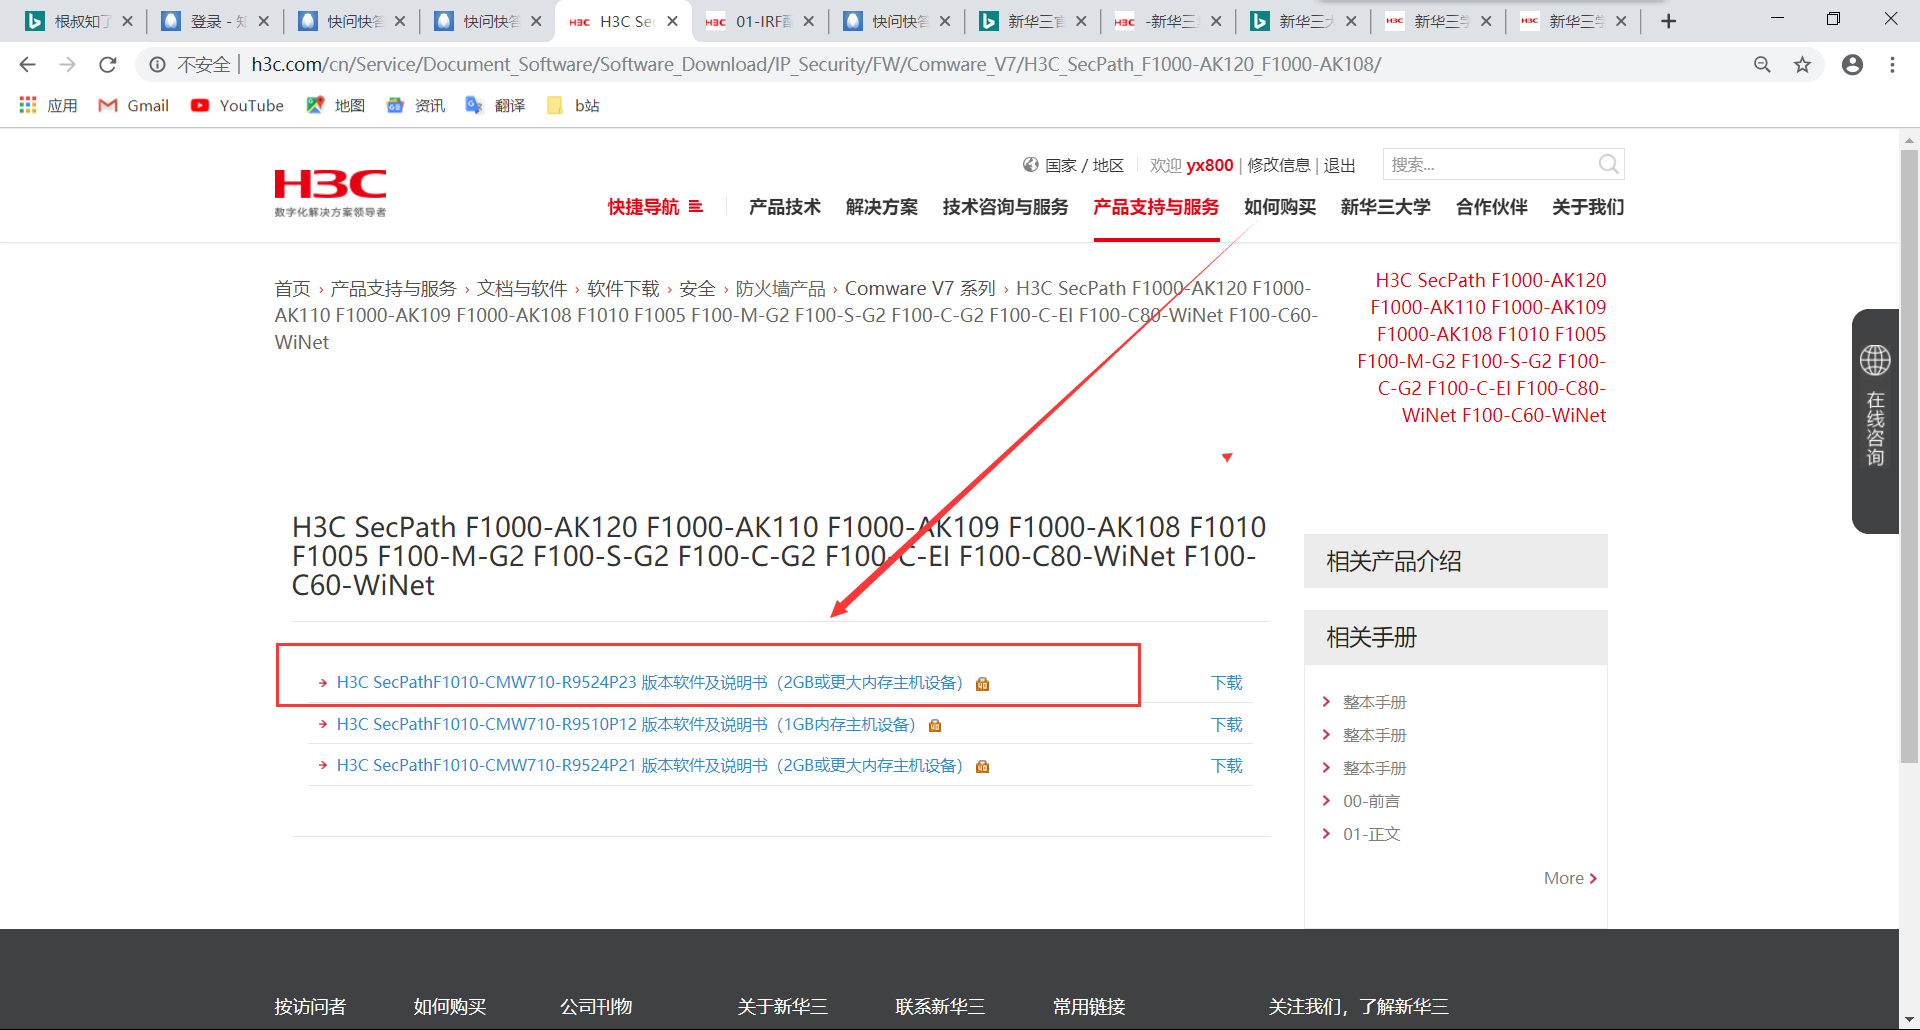
Task: Open the 如何购买 menu
Action: click(x=1280, y=207)
